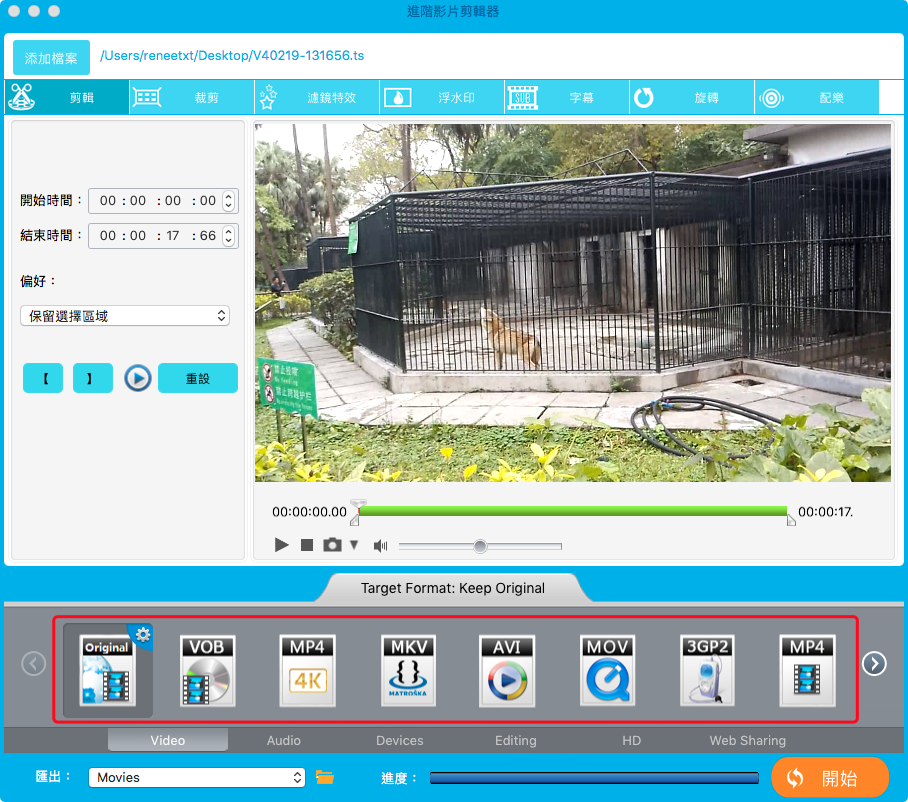908x802 pixels.
Task: Click the 結束時間 end time field
Action: [x=163, y=236]
